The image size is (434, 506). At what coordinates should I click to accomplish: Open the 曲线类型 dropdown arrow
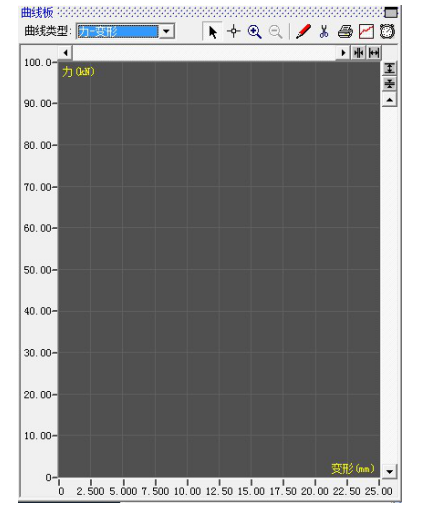(166, 32)
